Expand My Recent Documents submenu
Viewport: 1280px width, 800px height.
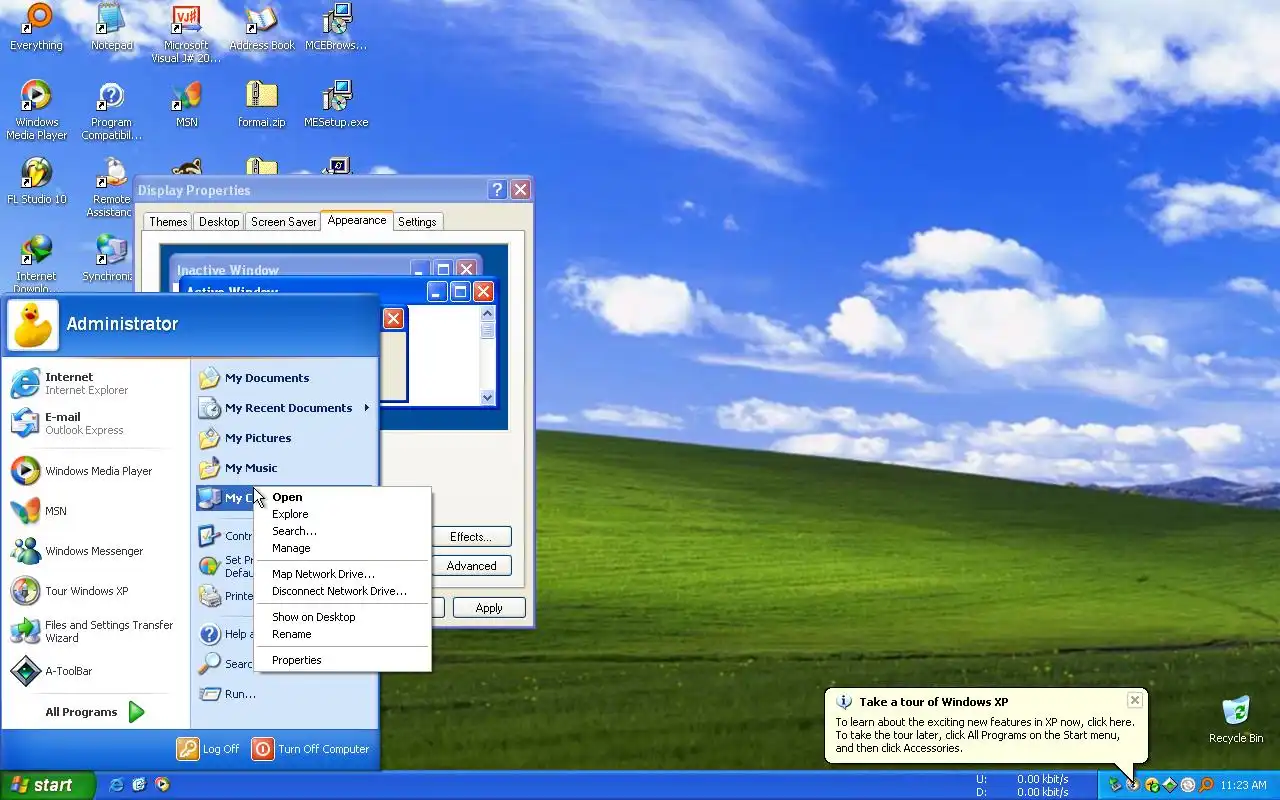click(x=285, y=408)
